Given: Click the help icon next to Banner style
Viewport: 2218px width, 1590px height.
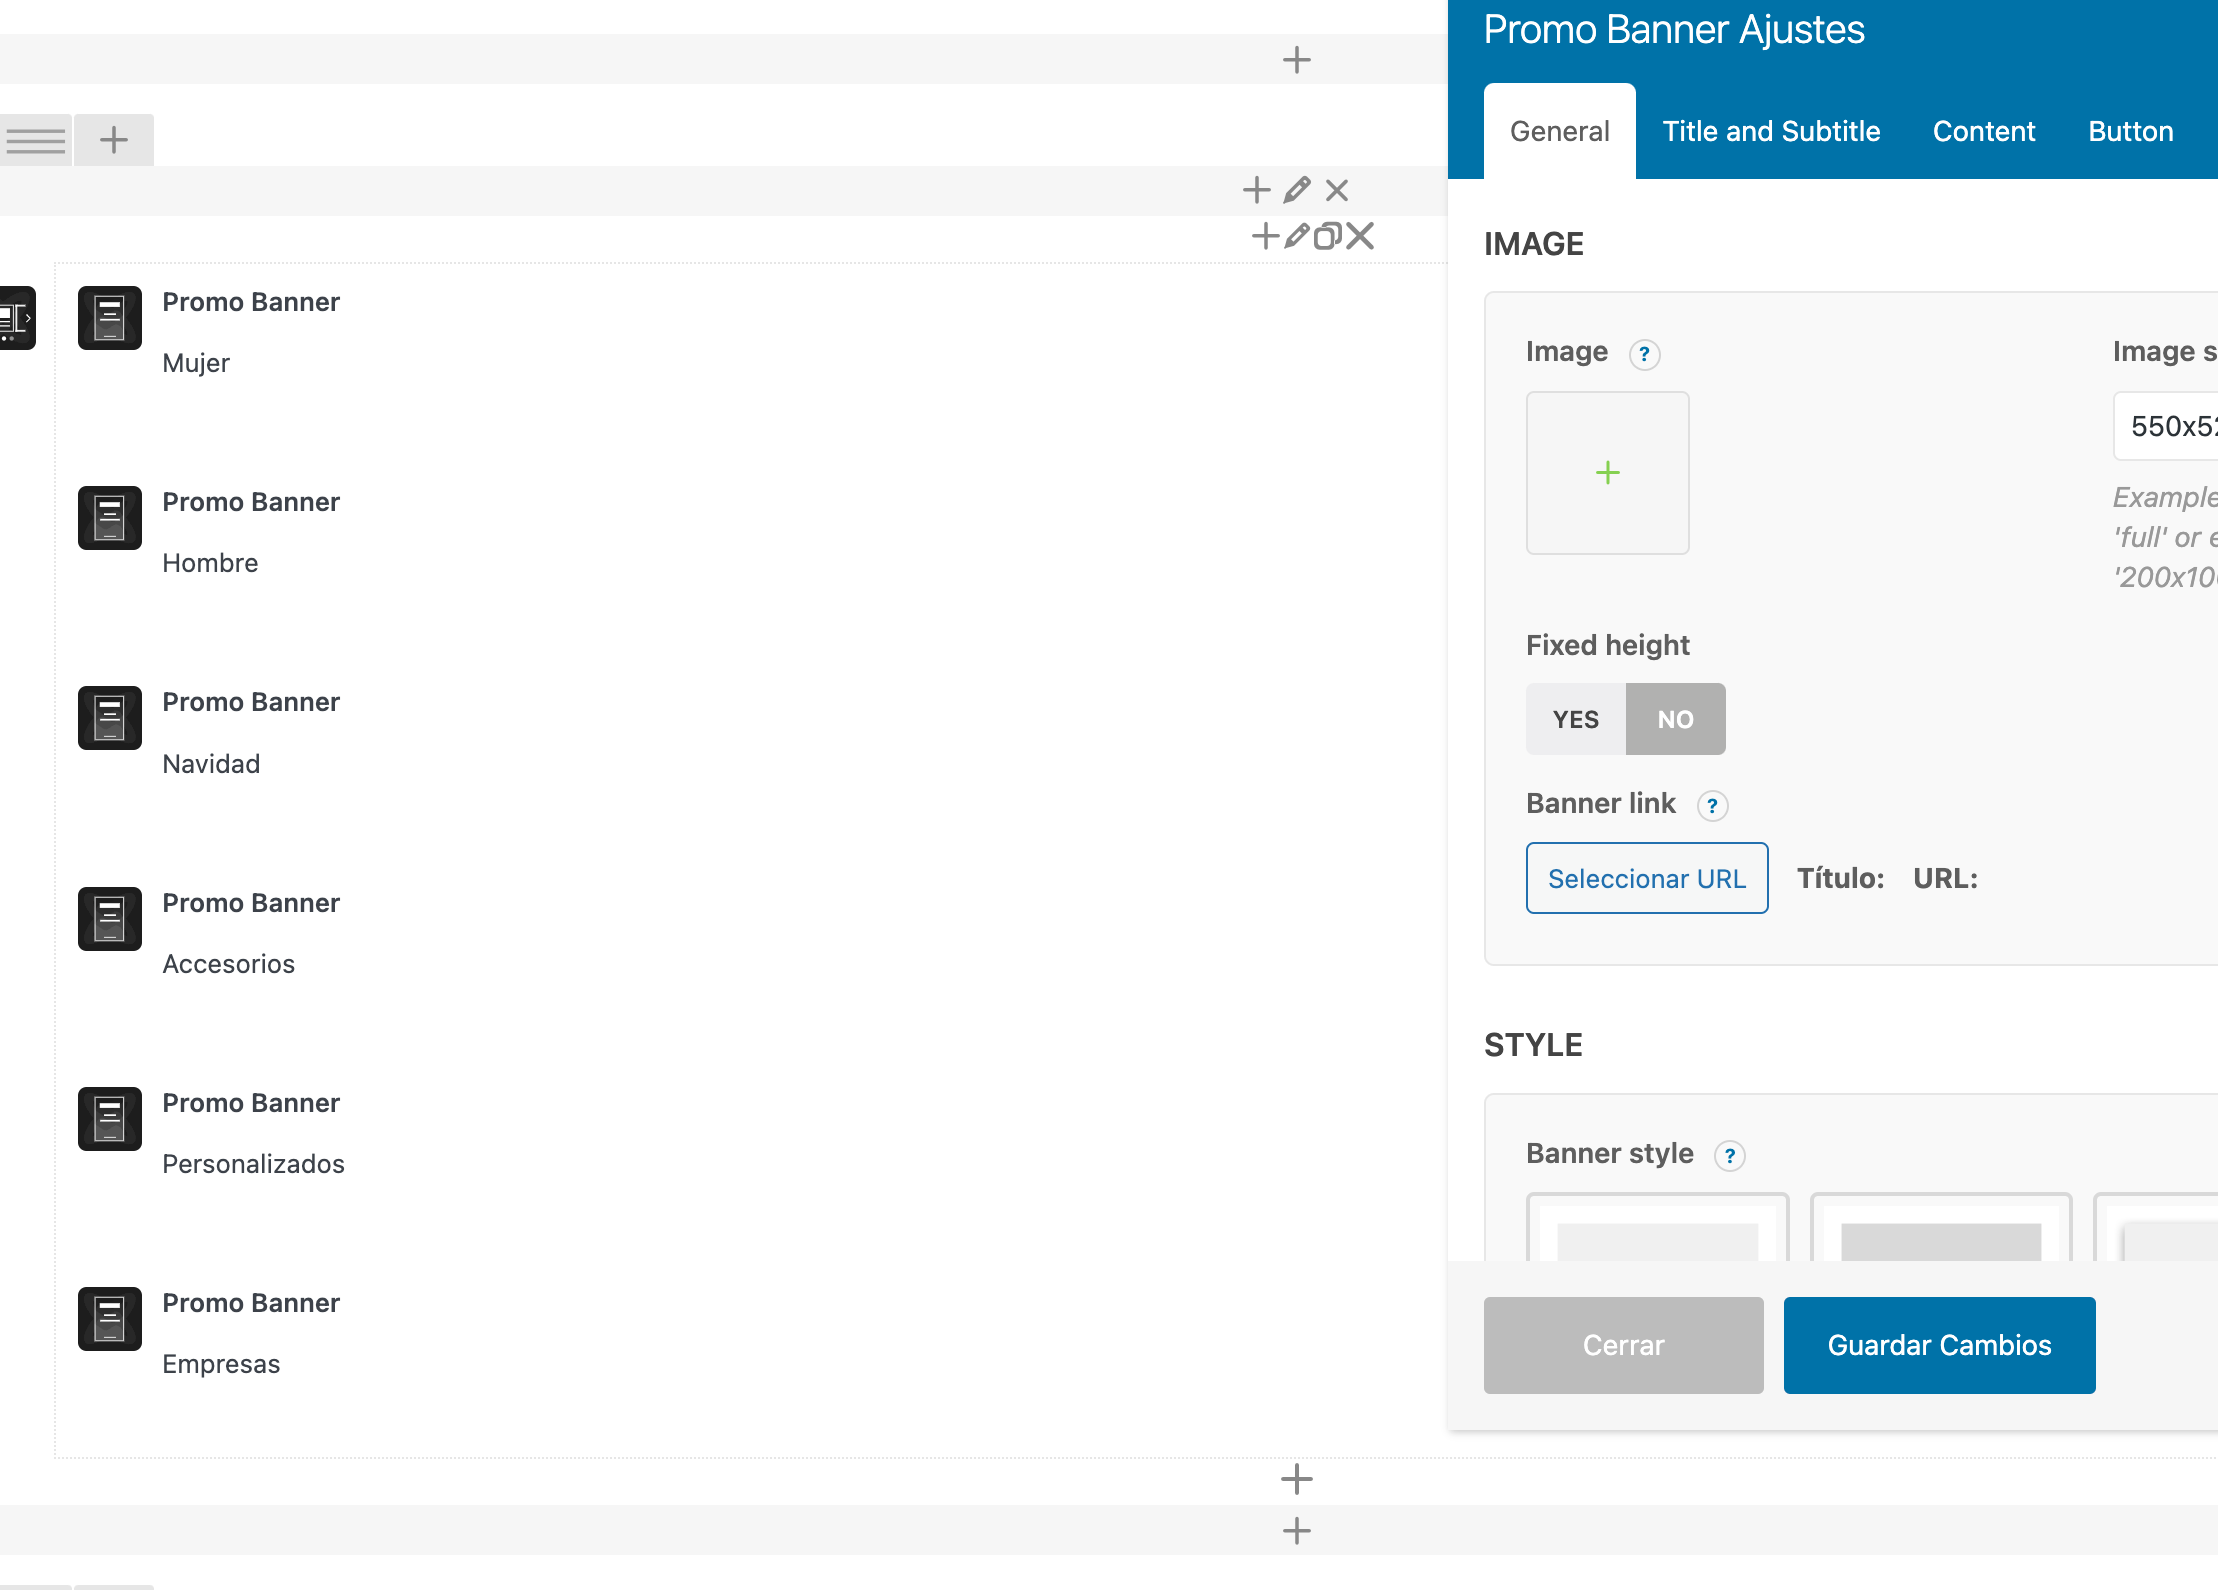Looking at the screenshot, I should (x=1729, y=1156).
